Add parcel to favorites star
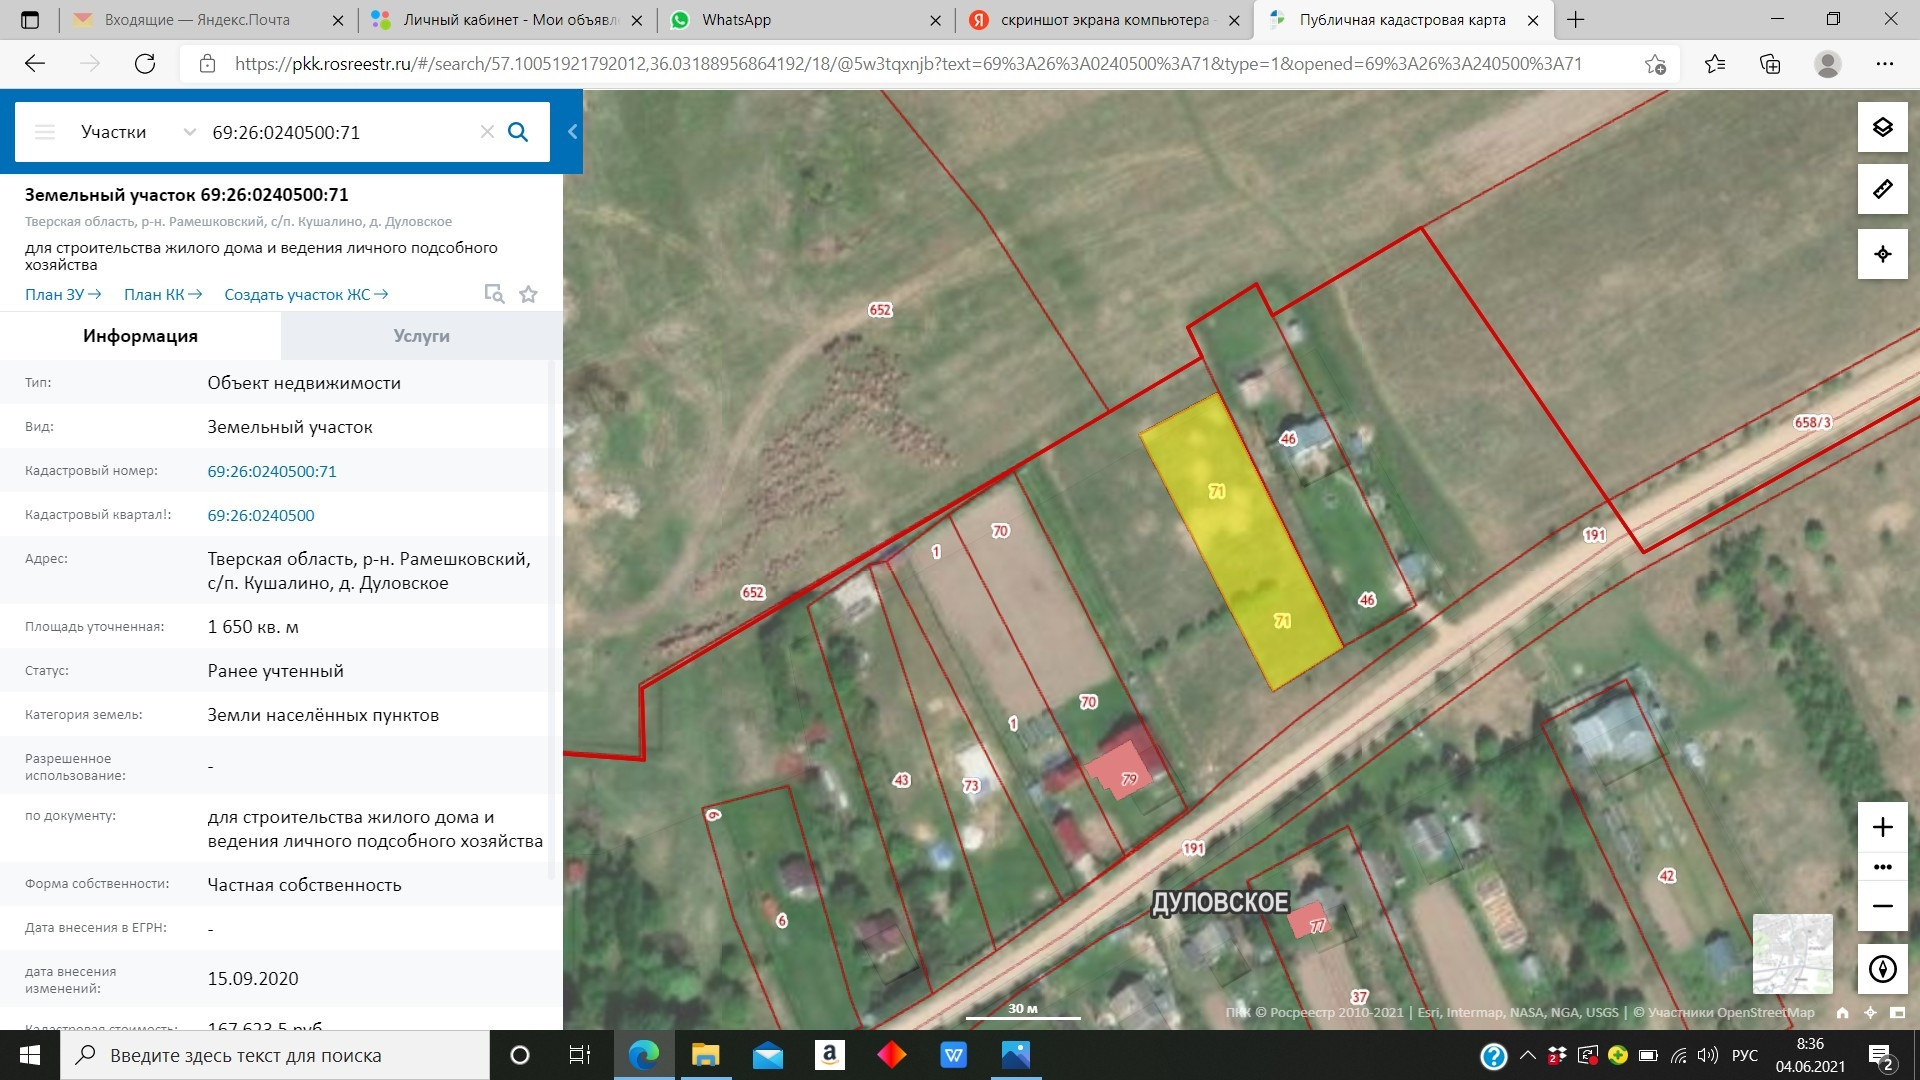Viewport: 1920px width, 1080px height. pyautogui.click(x=529, y=294)
